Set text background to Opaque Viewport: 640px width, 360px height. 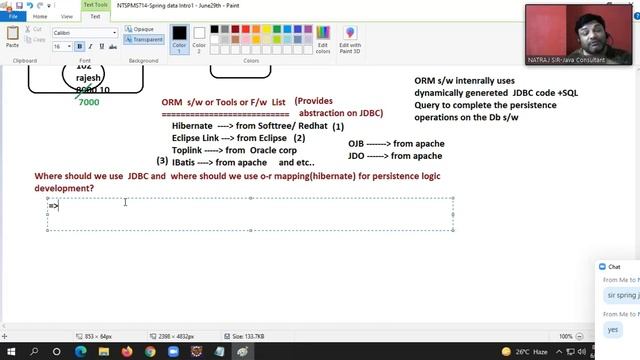point(140,29)
